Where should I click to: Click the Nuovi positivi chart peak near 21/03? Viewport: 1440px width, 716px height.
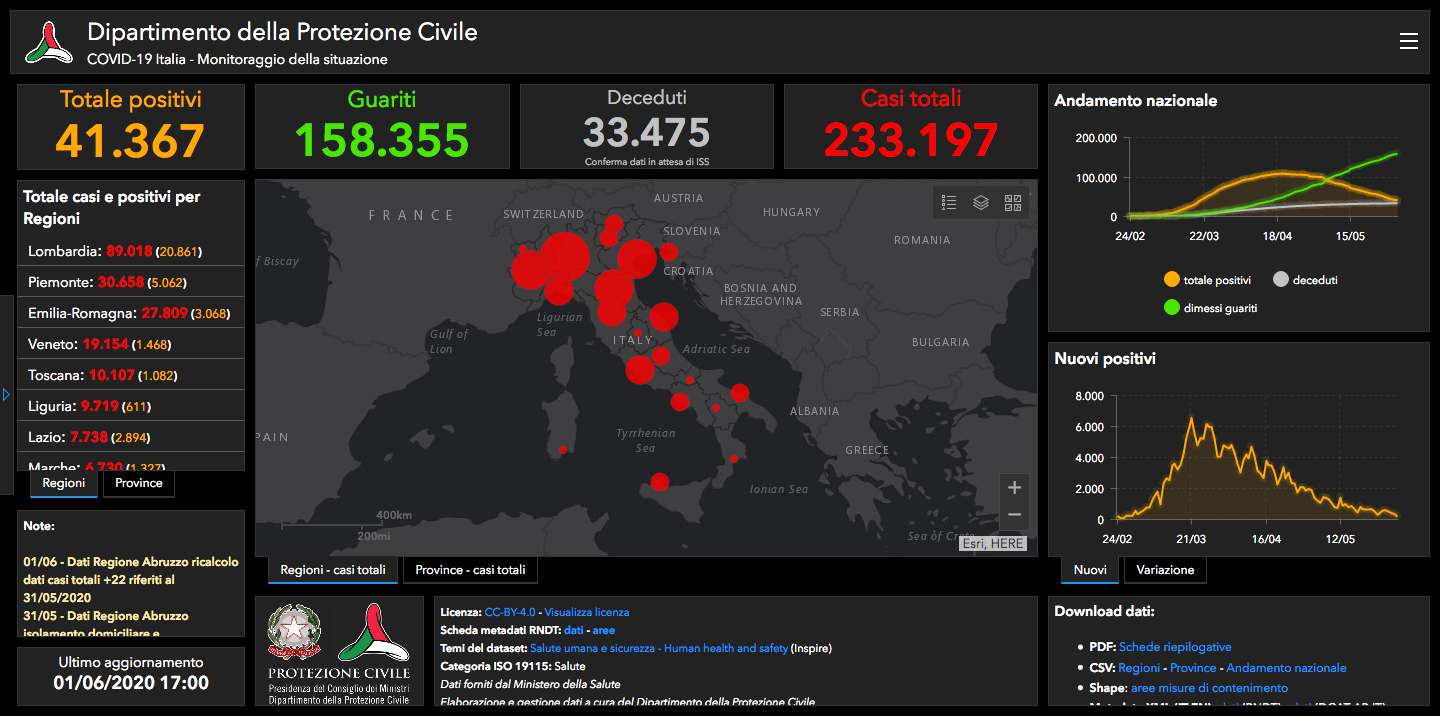click(x=1191, y=418)
